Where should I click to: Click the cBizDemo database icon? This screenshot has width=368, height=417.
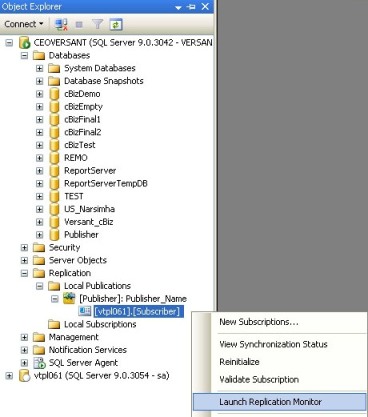(54, 94)
